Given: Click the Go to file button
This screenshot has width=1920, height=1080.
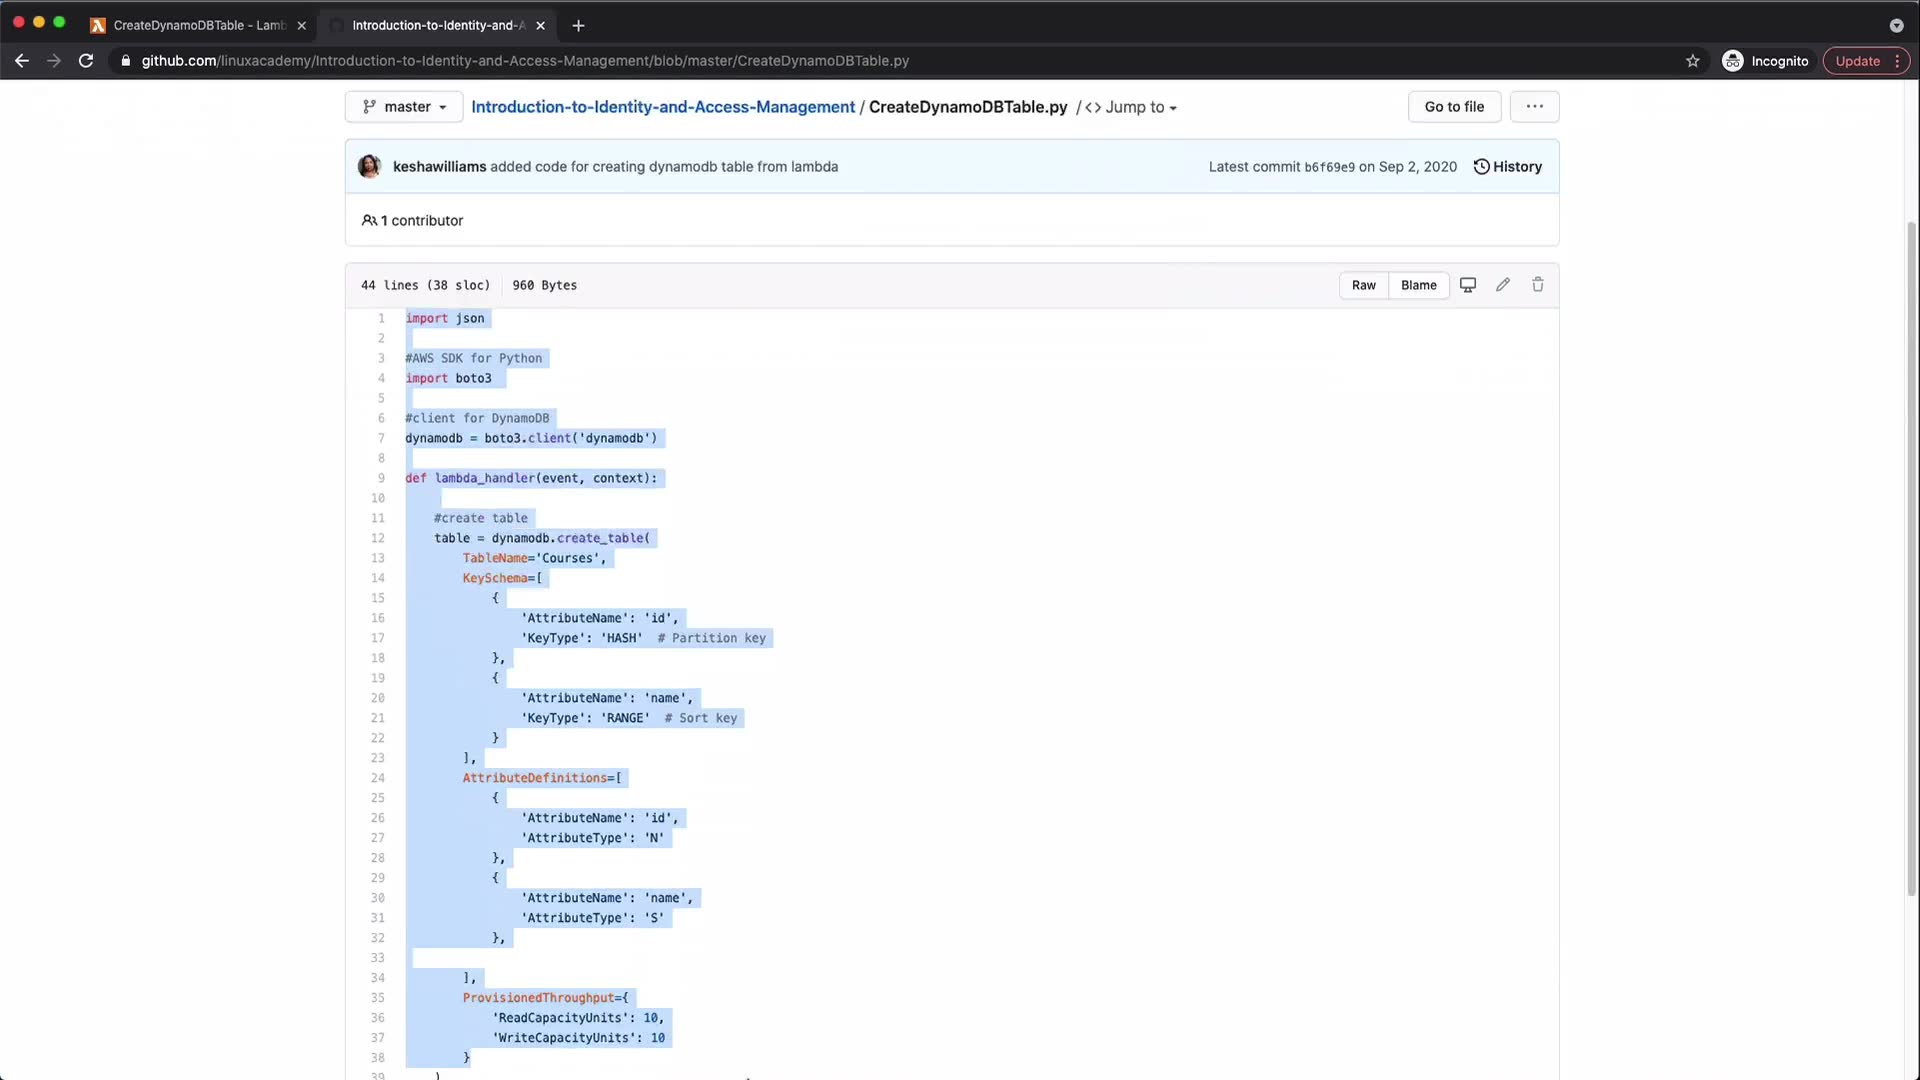Looking at the screenshot, I should [x=1454, y=107].
